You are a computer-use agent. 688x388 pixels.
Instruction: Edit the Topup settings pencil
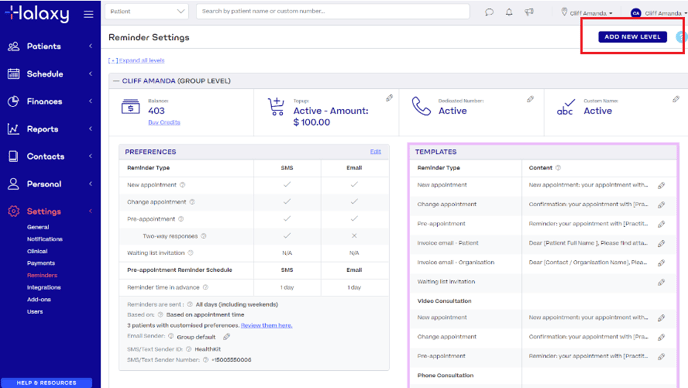[389, 98]
